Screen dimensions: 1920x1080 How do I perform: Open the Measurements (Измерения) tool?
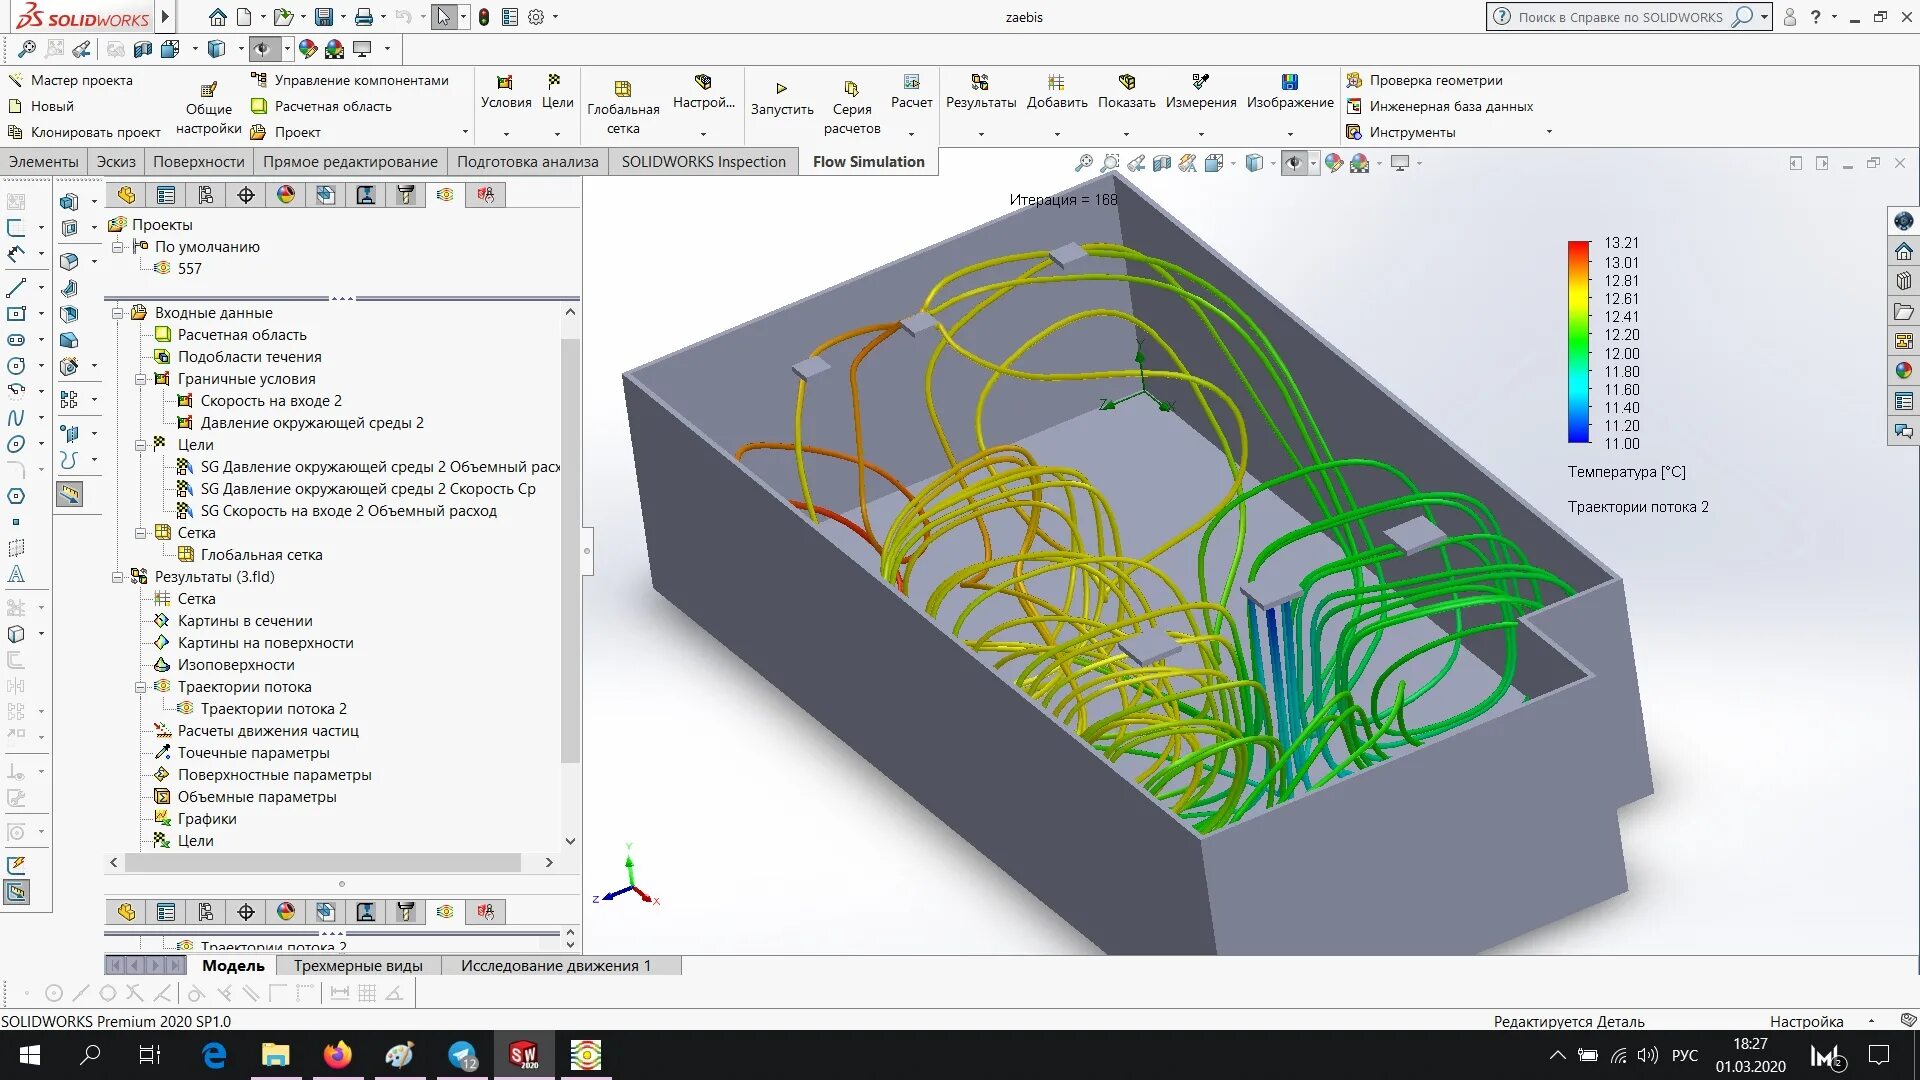1200,83
